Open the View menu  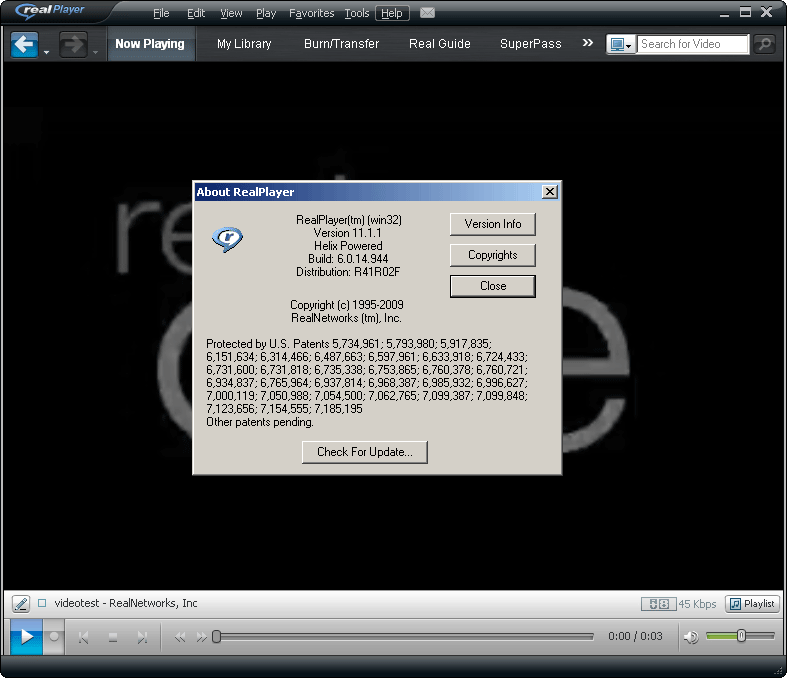point(231,13)
